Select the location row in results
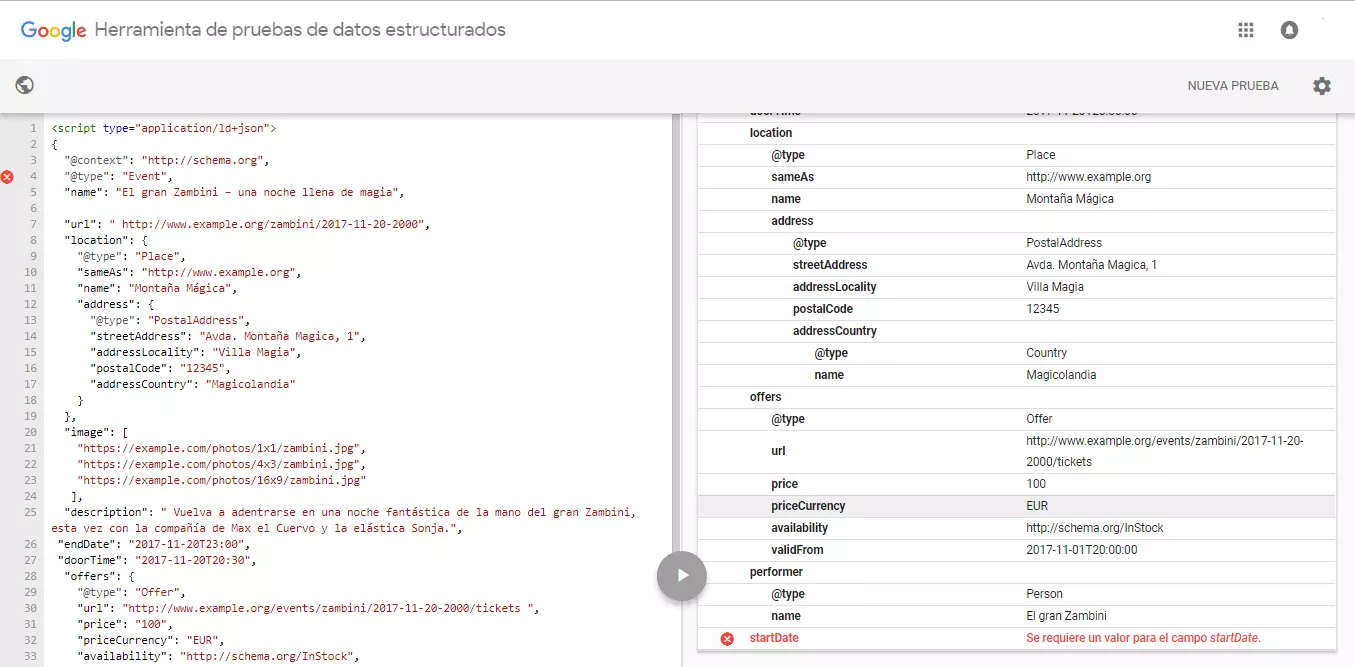Image resolution: width=1355 pixels, height=667 pixels. click(x=1016, y=133)
